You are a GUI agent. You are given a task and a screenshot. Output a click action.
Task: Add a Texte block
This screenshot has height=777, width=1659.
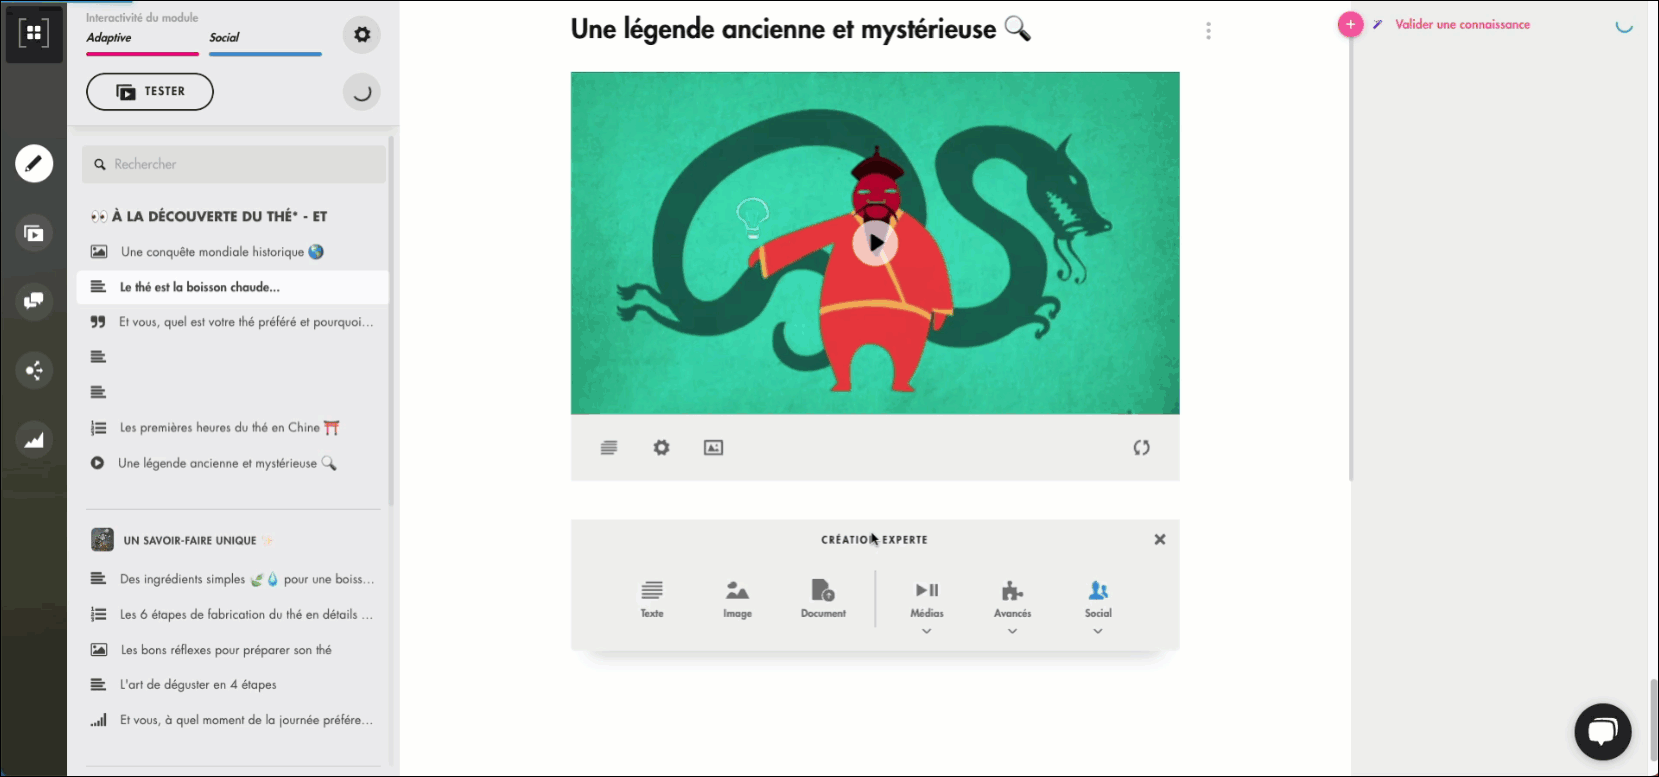pos(652,598)
